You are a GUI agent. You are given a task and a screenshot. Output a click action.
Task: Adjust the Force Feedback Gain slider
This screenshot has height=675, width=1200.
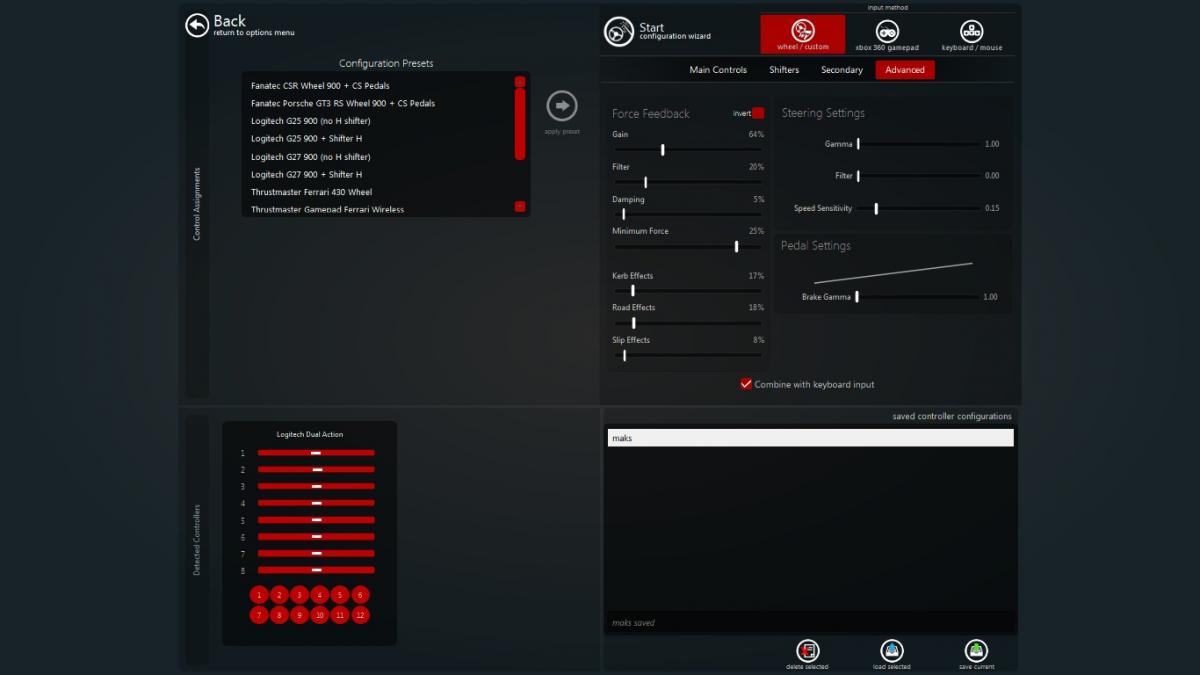(x=688, y=150)
